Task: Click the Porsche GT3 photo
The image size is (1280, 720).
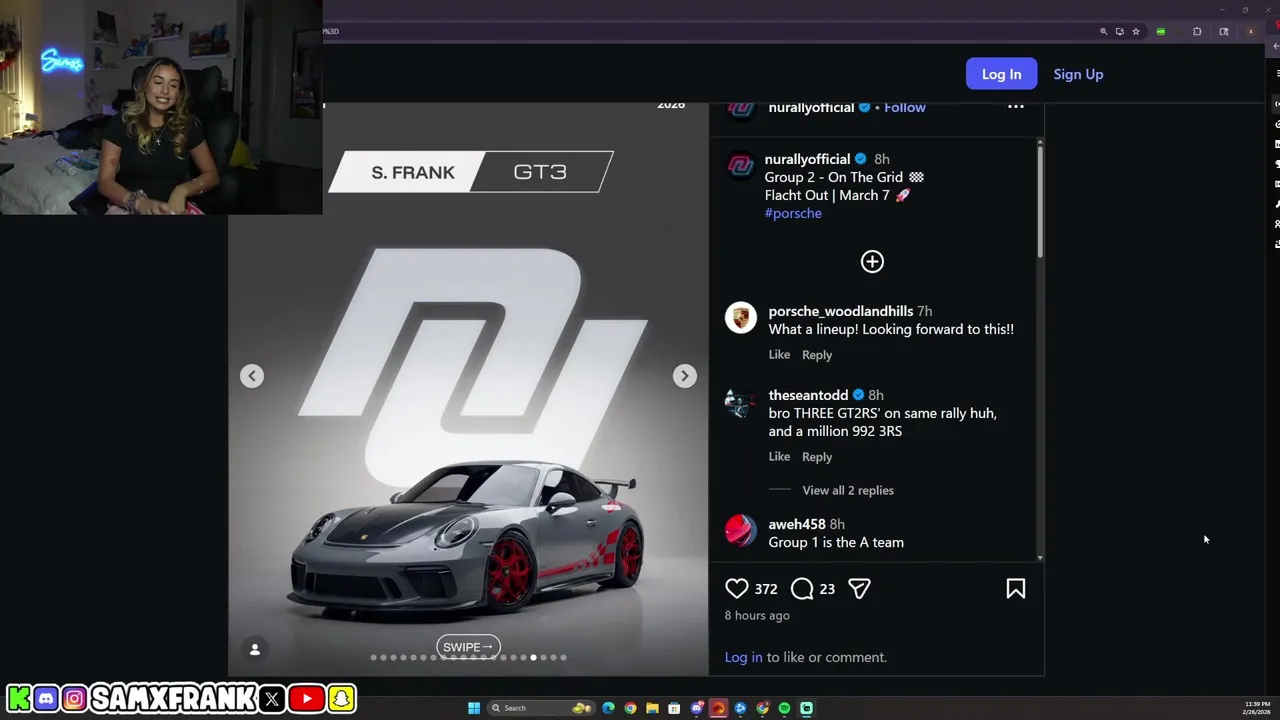Action: [468, 390]
